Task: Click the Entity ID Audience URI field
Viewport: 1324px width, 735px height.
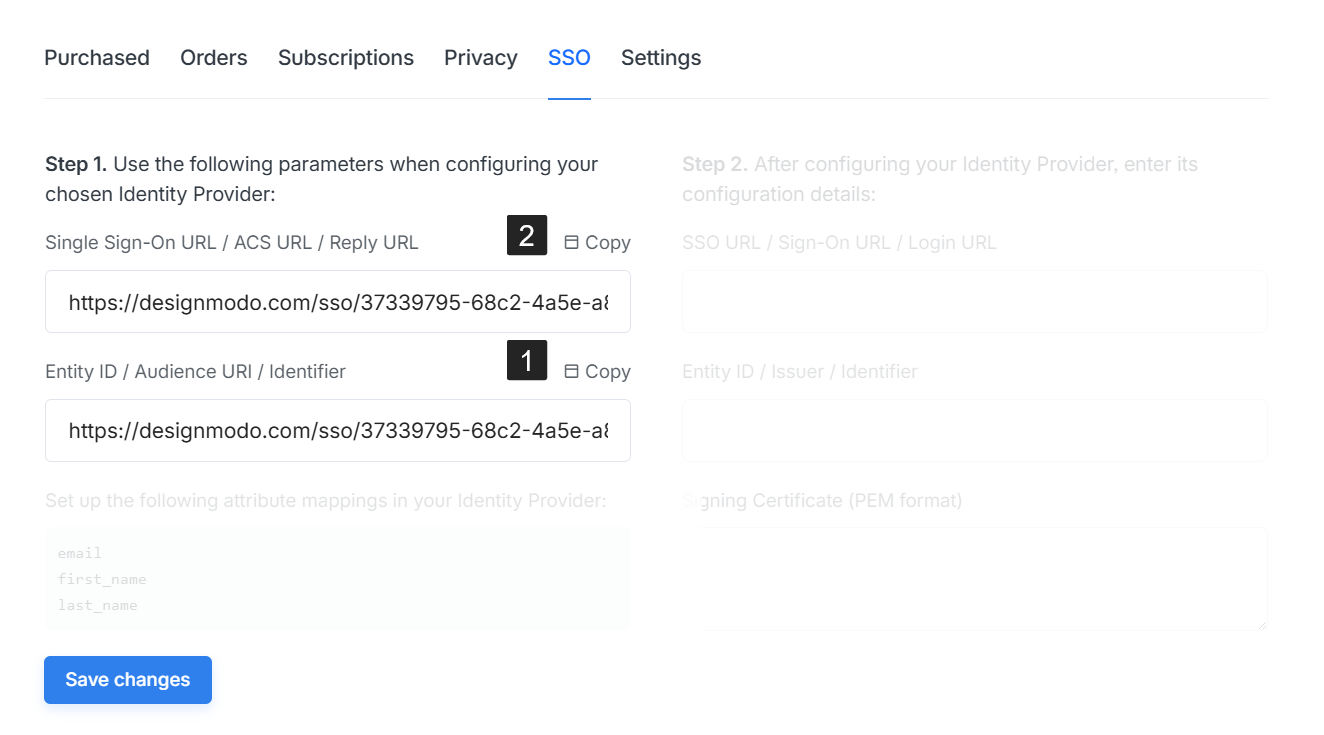Action: tap(338, 431)
